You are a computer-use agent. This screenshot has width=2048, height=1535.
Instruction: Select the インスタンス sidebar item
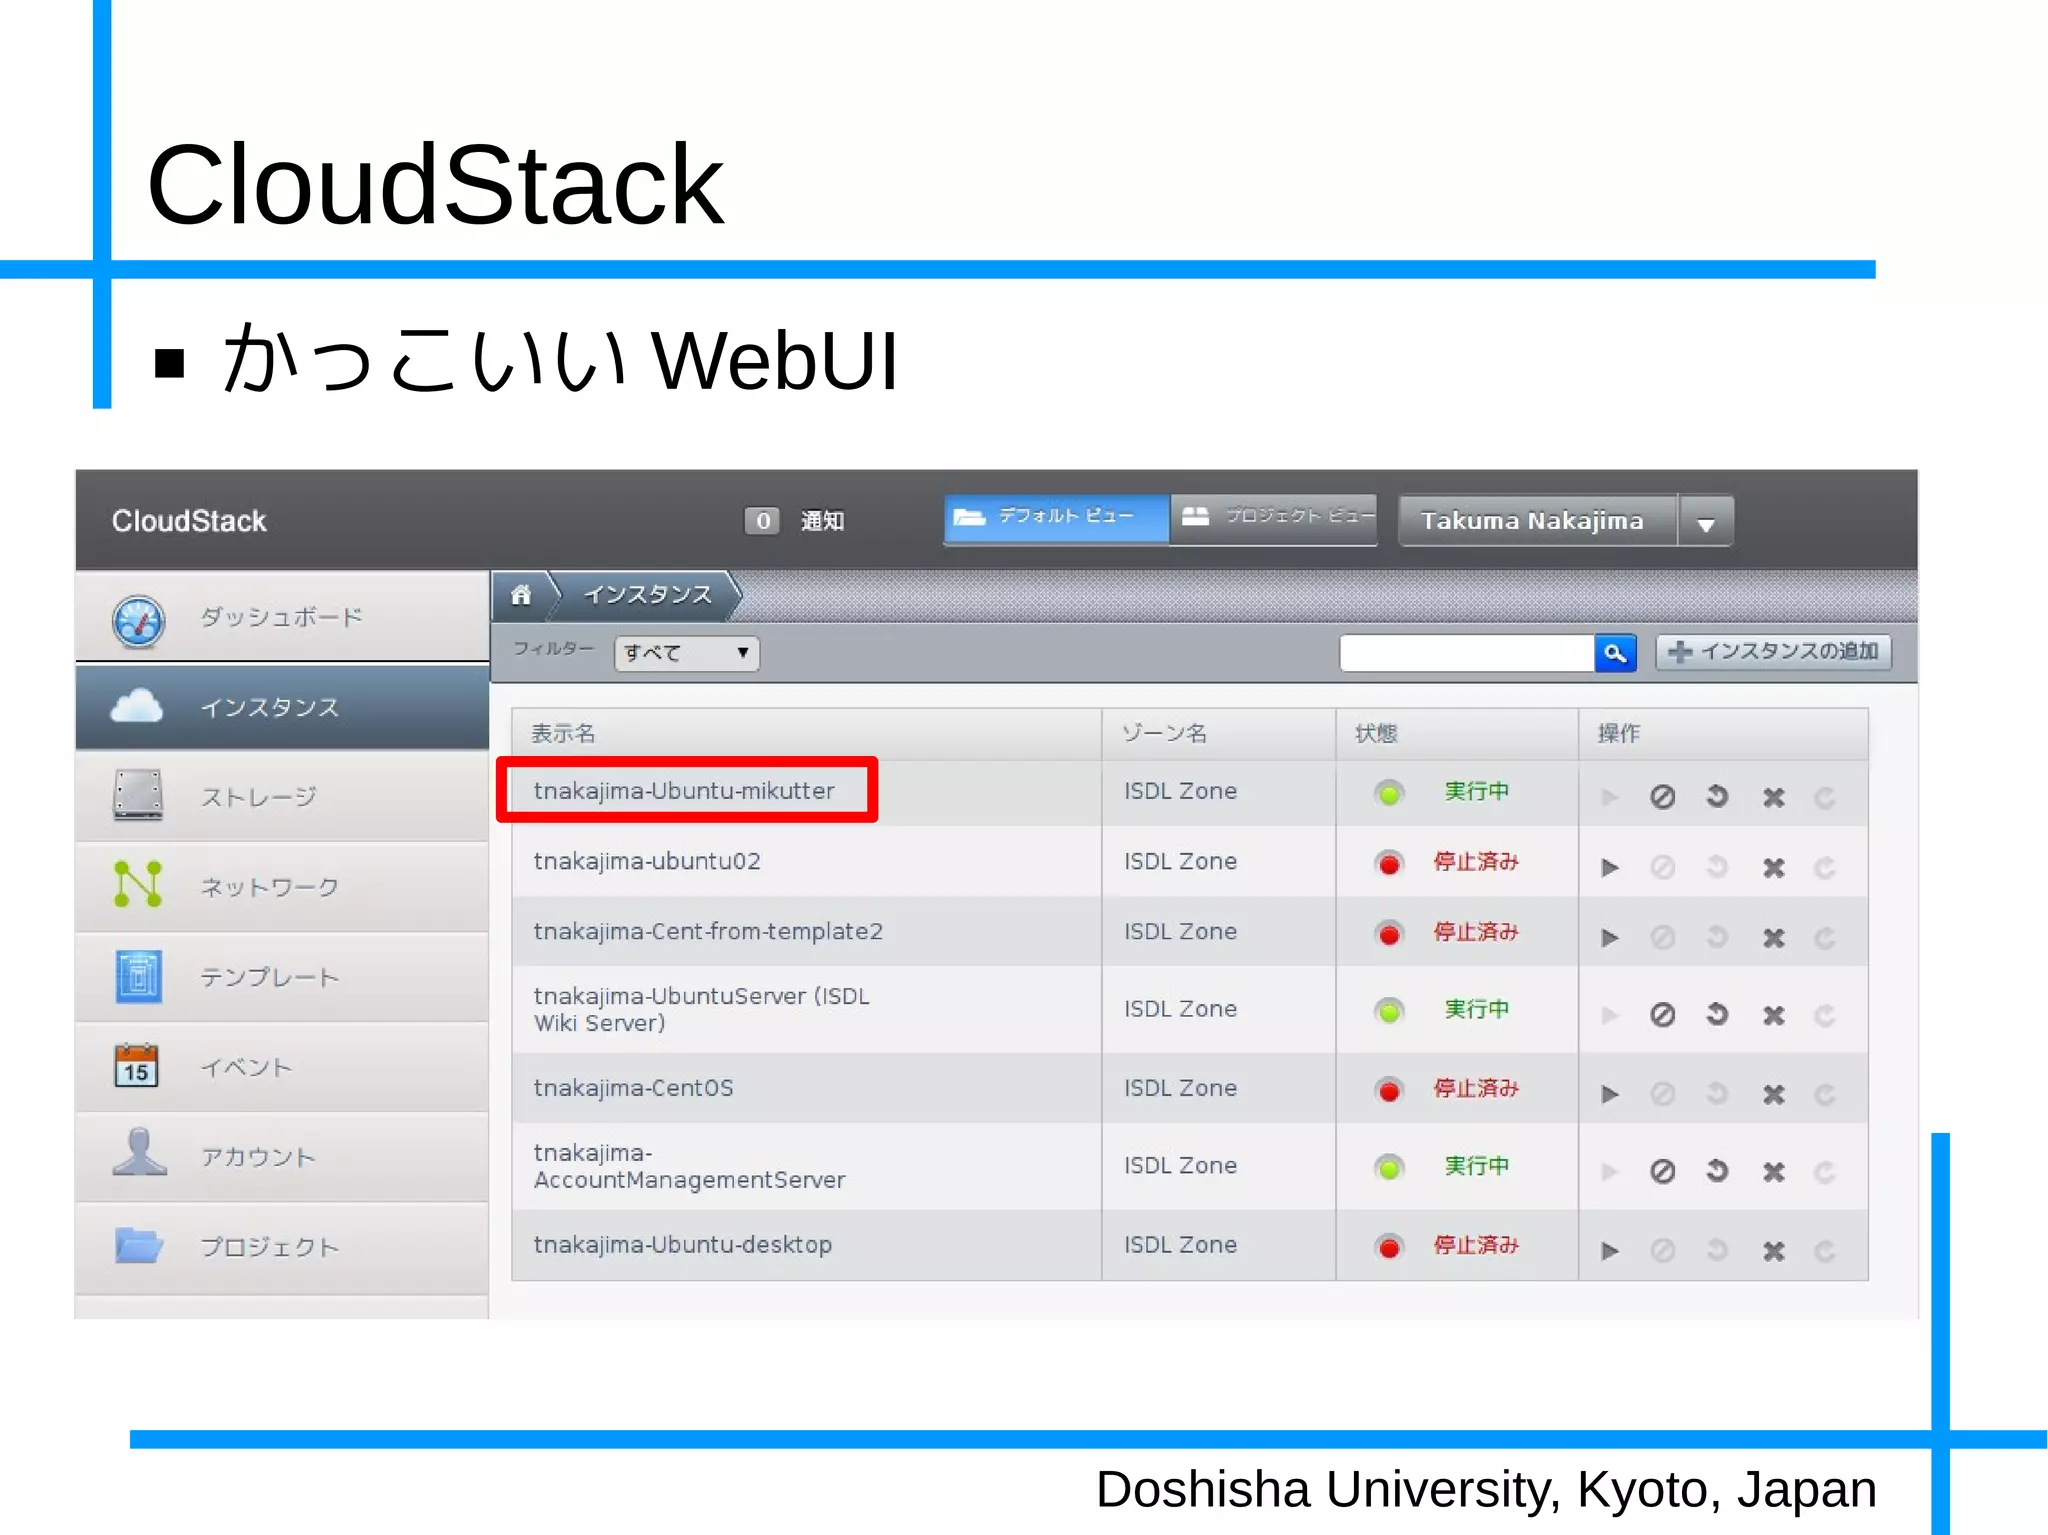click(282, 707)
